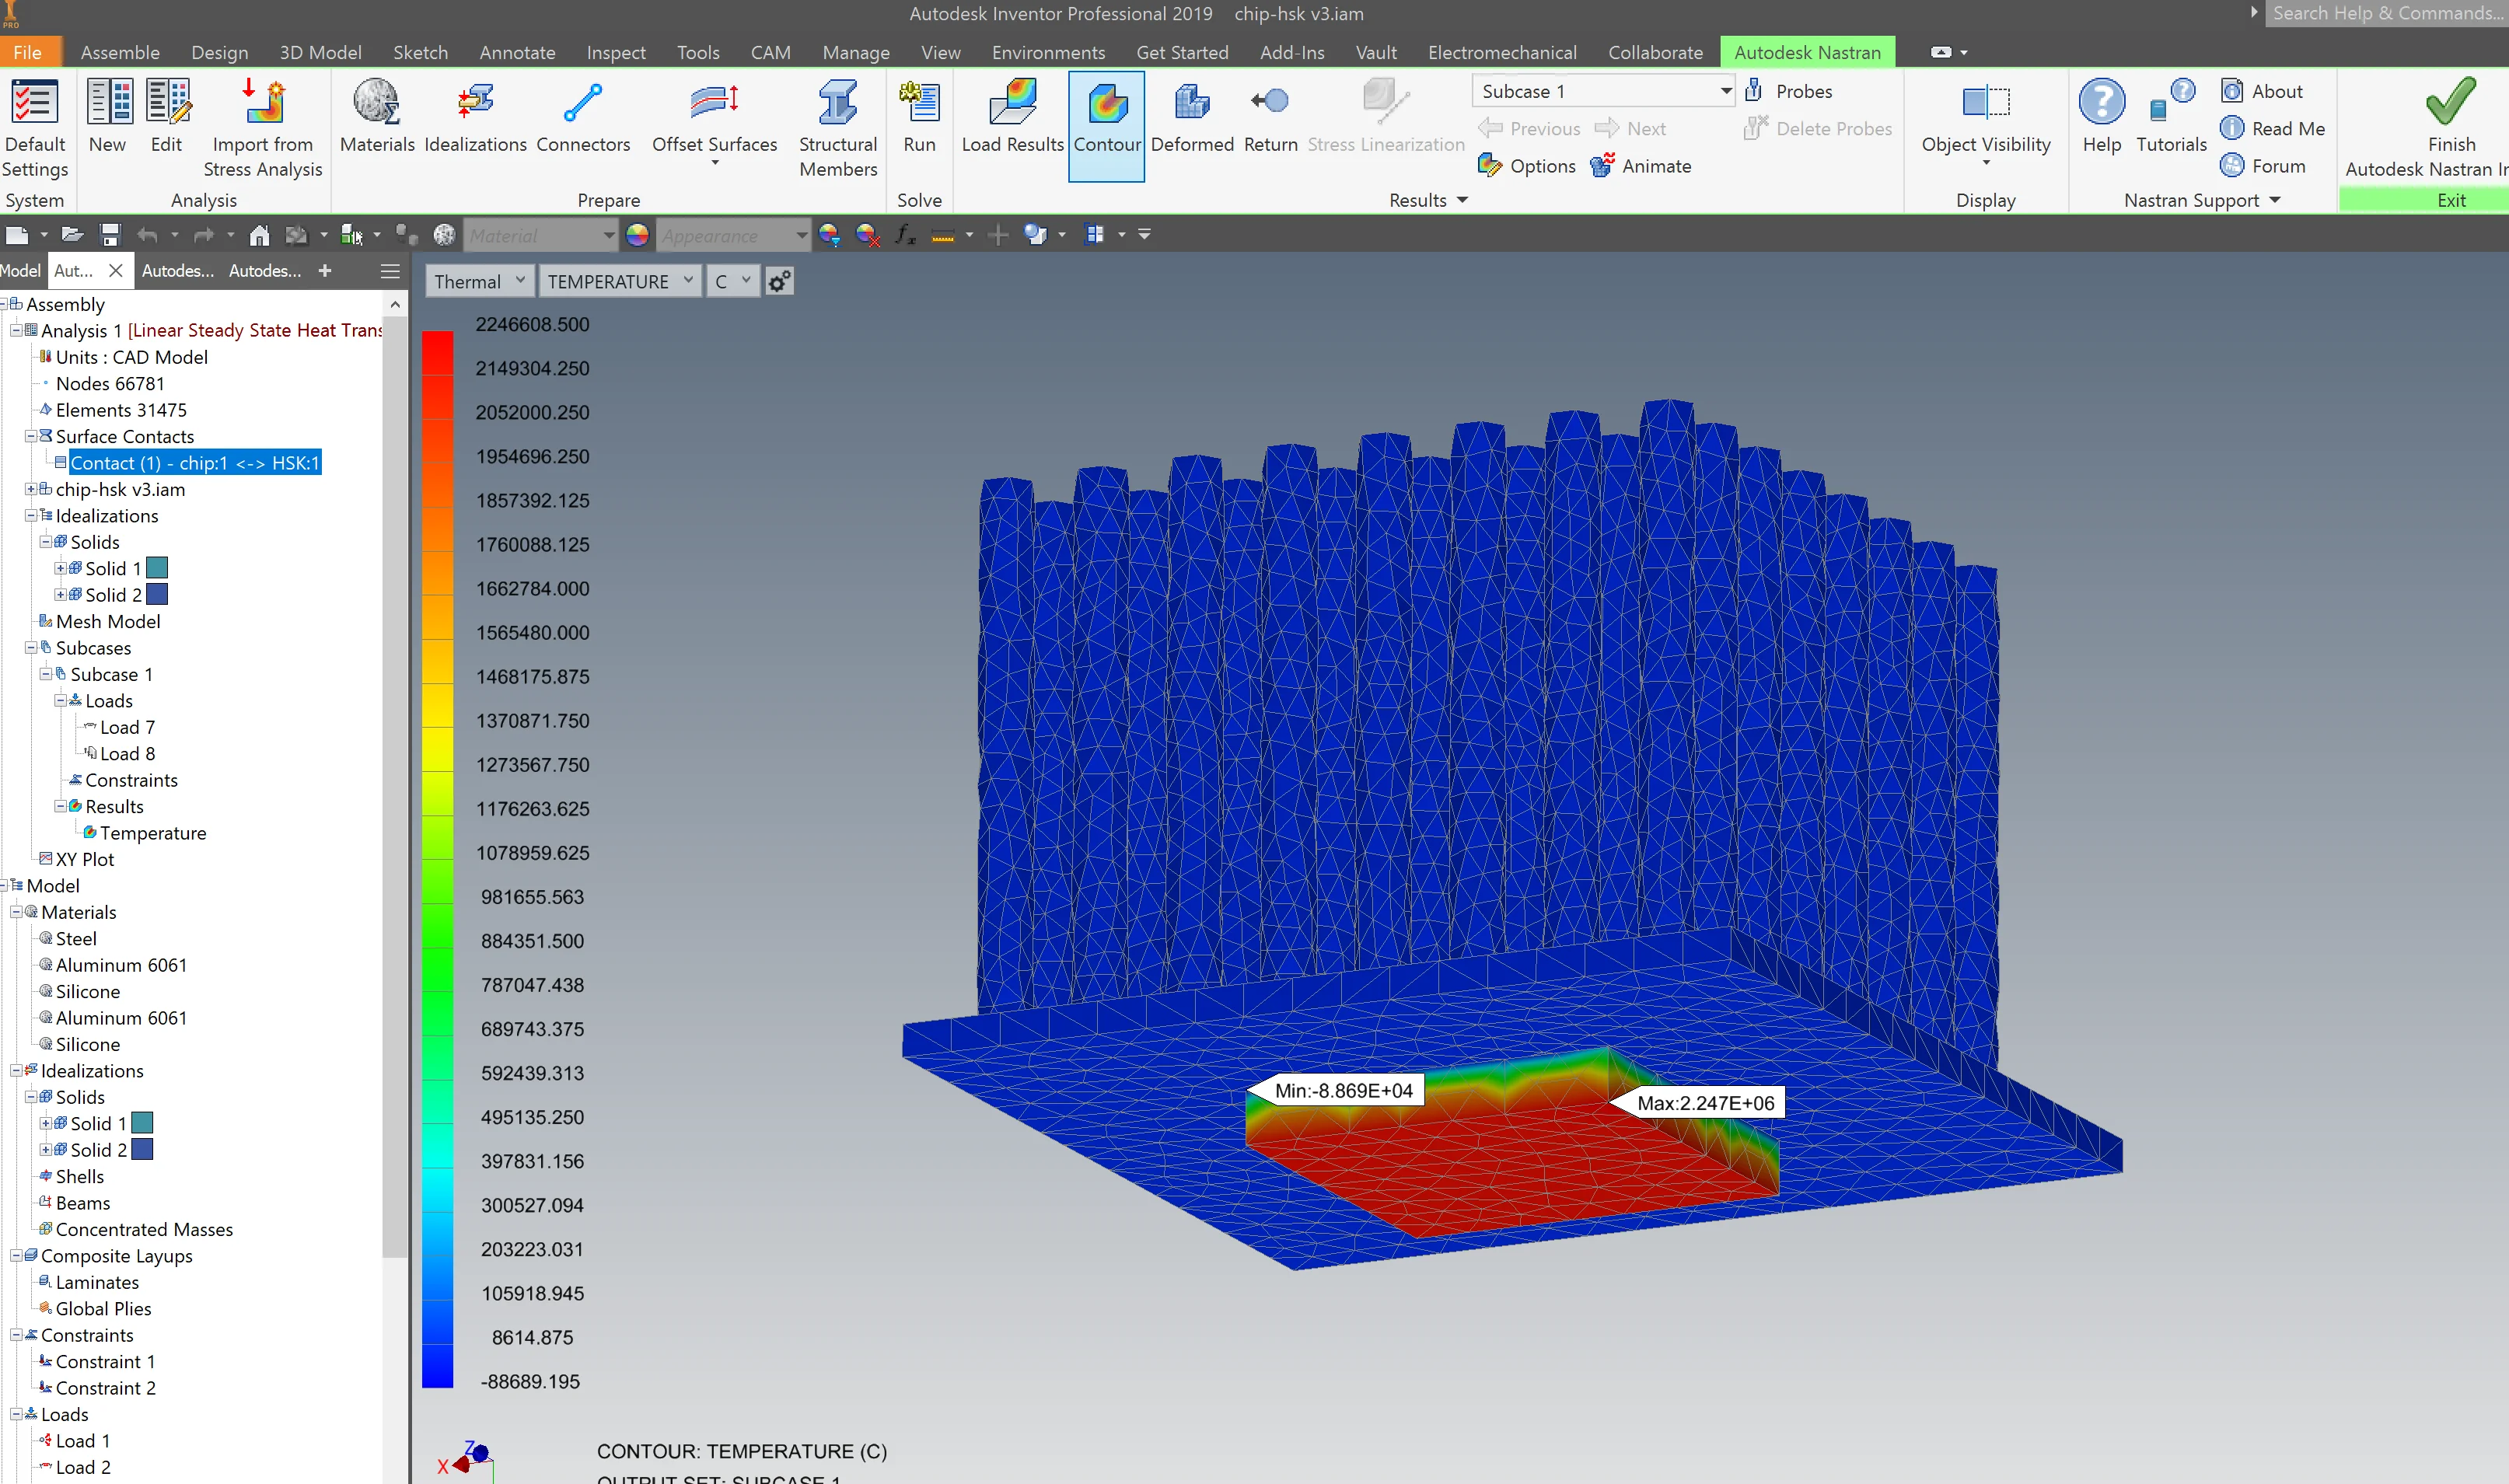2509x1484 pixels.
Task: Open the temperature unit C dropdown
Action: tap(732, 281)
